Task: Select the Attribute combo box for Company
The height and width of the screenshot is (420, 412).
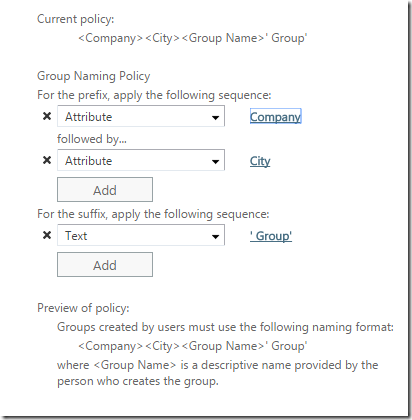Action: point(141,116)
